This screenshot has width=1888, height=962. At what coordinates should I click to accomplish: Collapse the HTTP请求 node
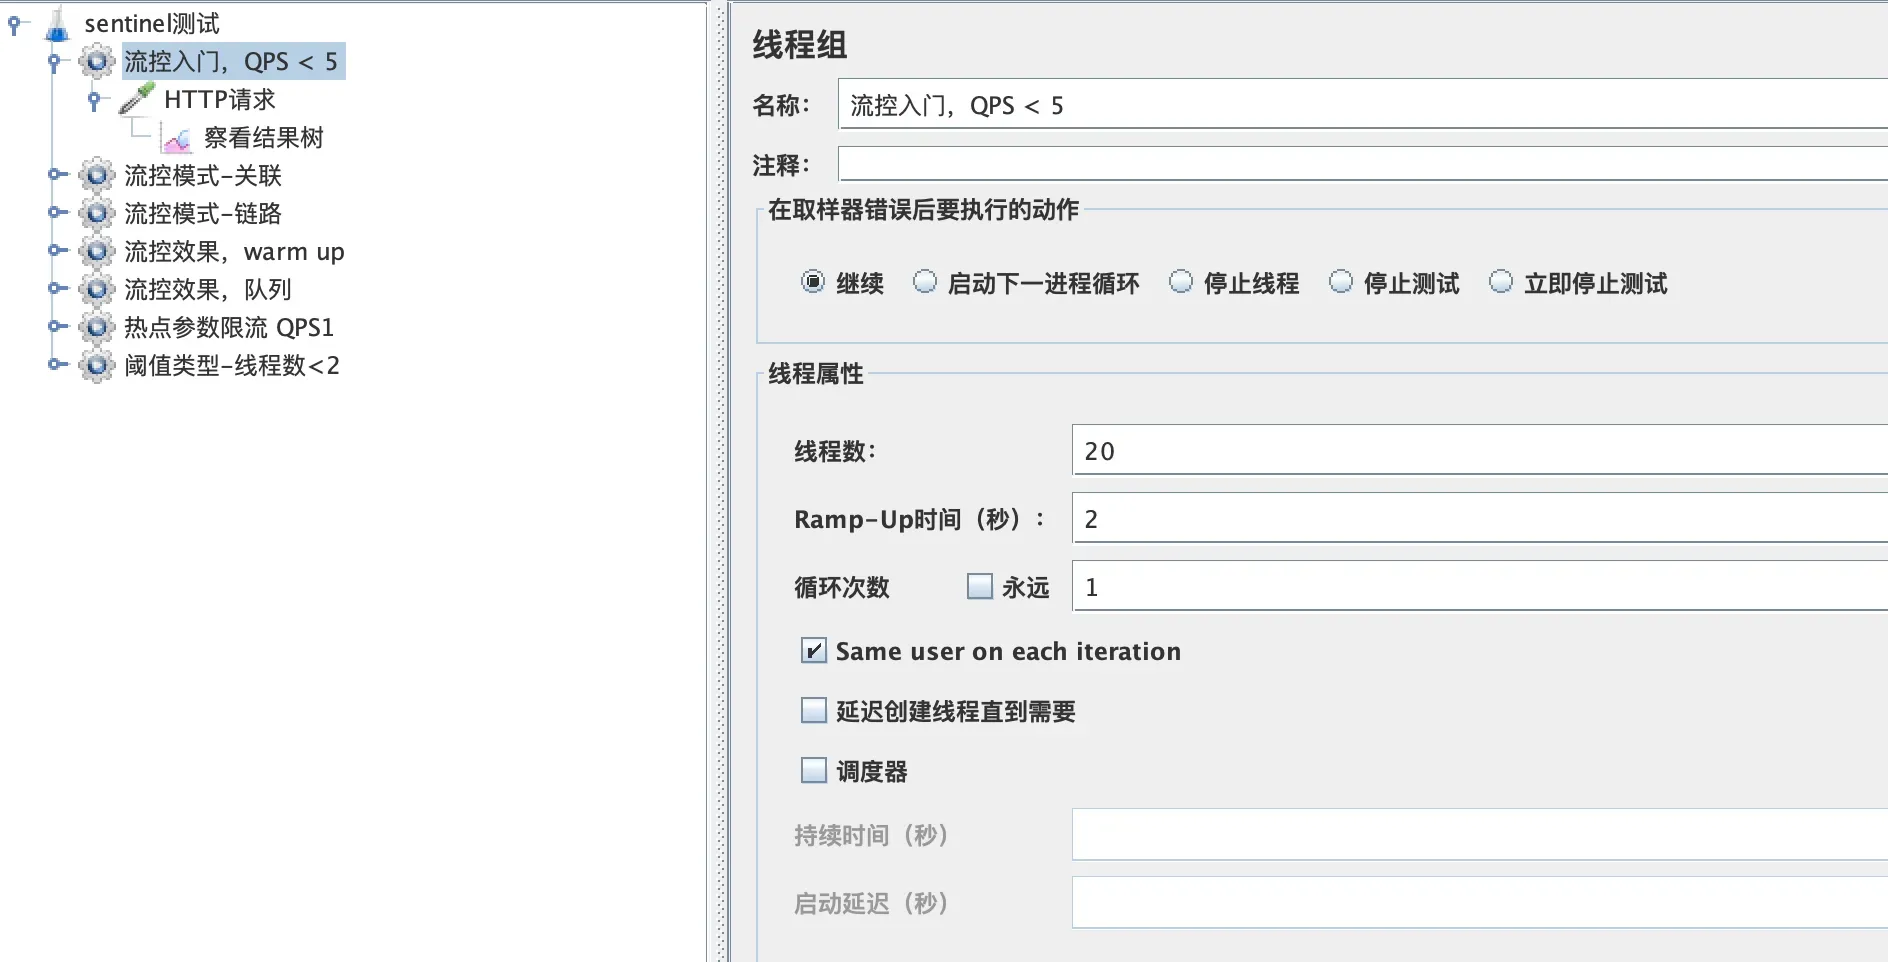pos(96,100)
